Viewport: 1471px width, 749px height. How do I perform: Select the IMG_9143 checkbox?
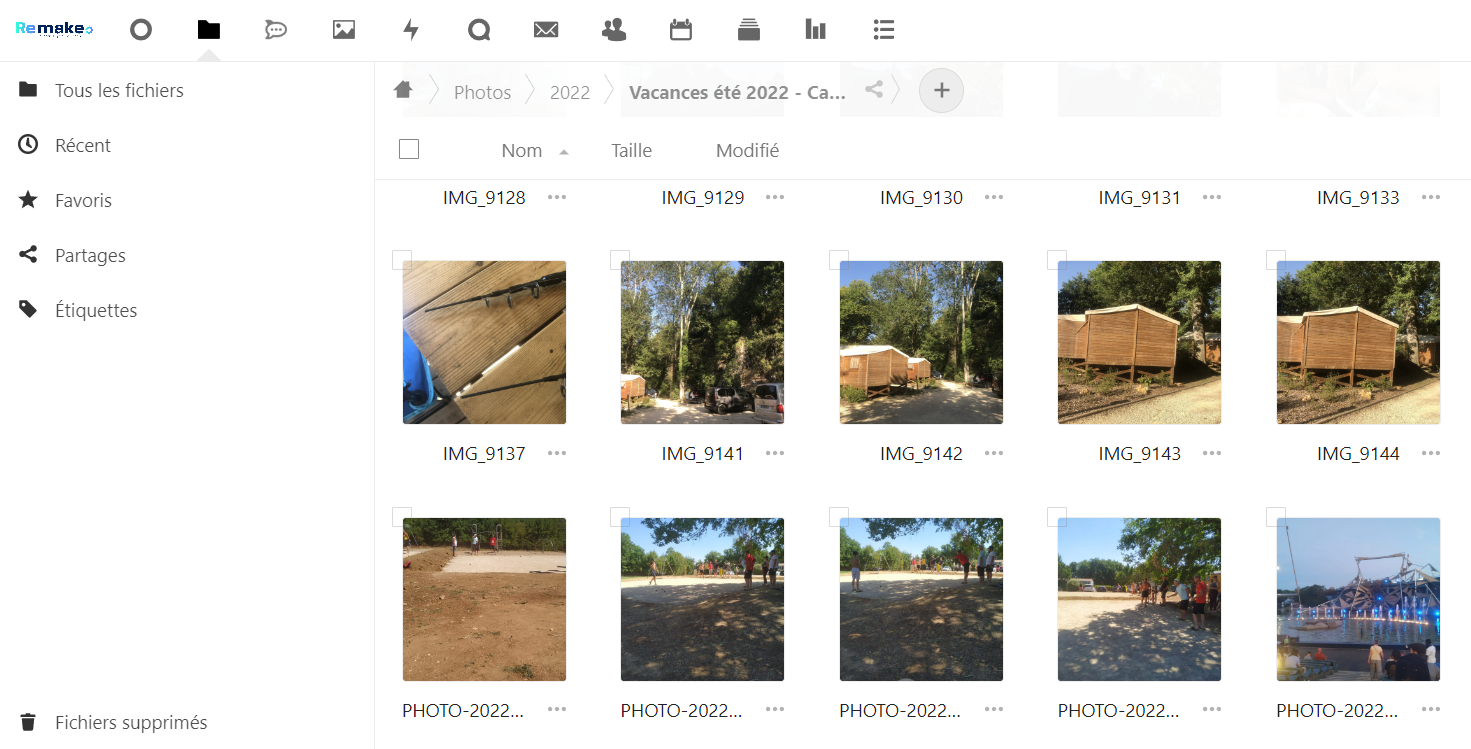[1057, 260]
